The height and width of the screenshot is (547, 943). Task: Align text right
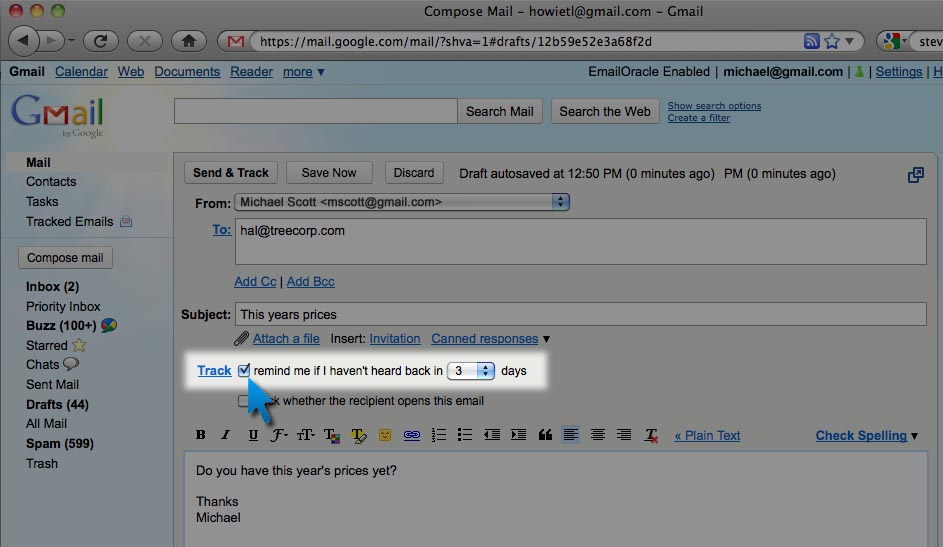point(624,435)
